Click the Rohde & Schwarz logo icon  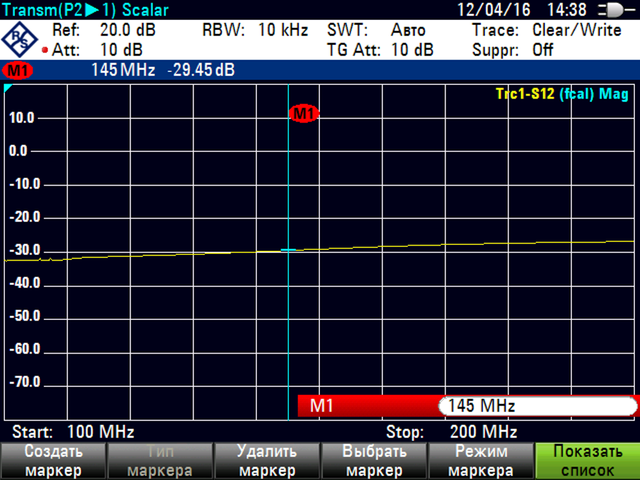[x=20, y=38]
